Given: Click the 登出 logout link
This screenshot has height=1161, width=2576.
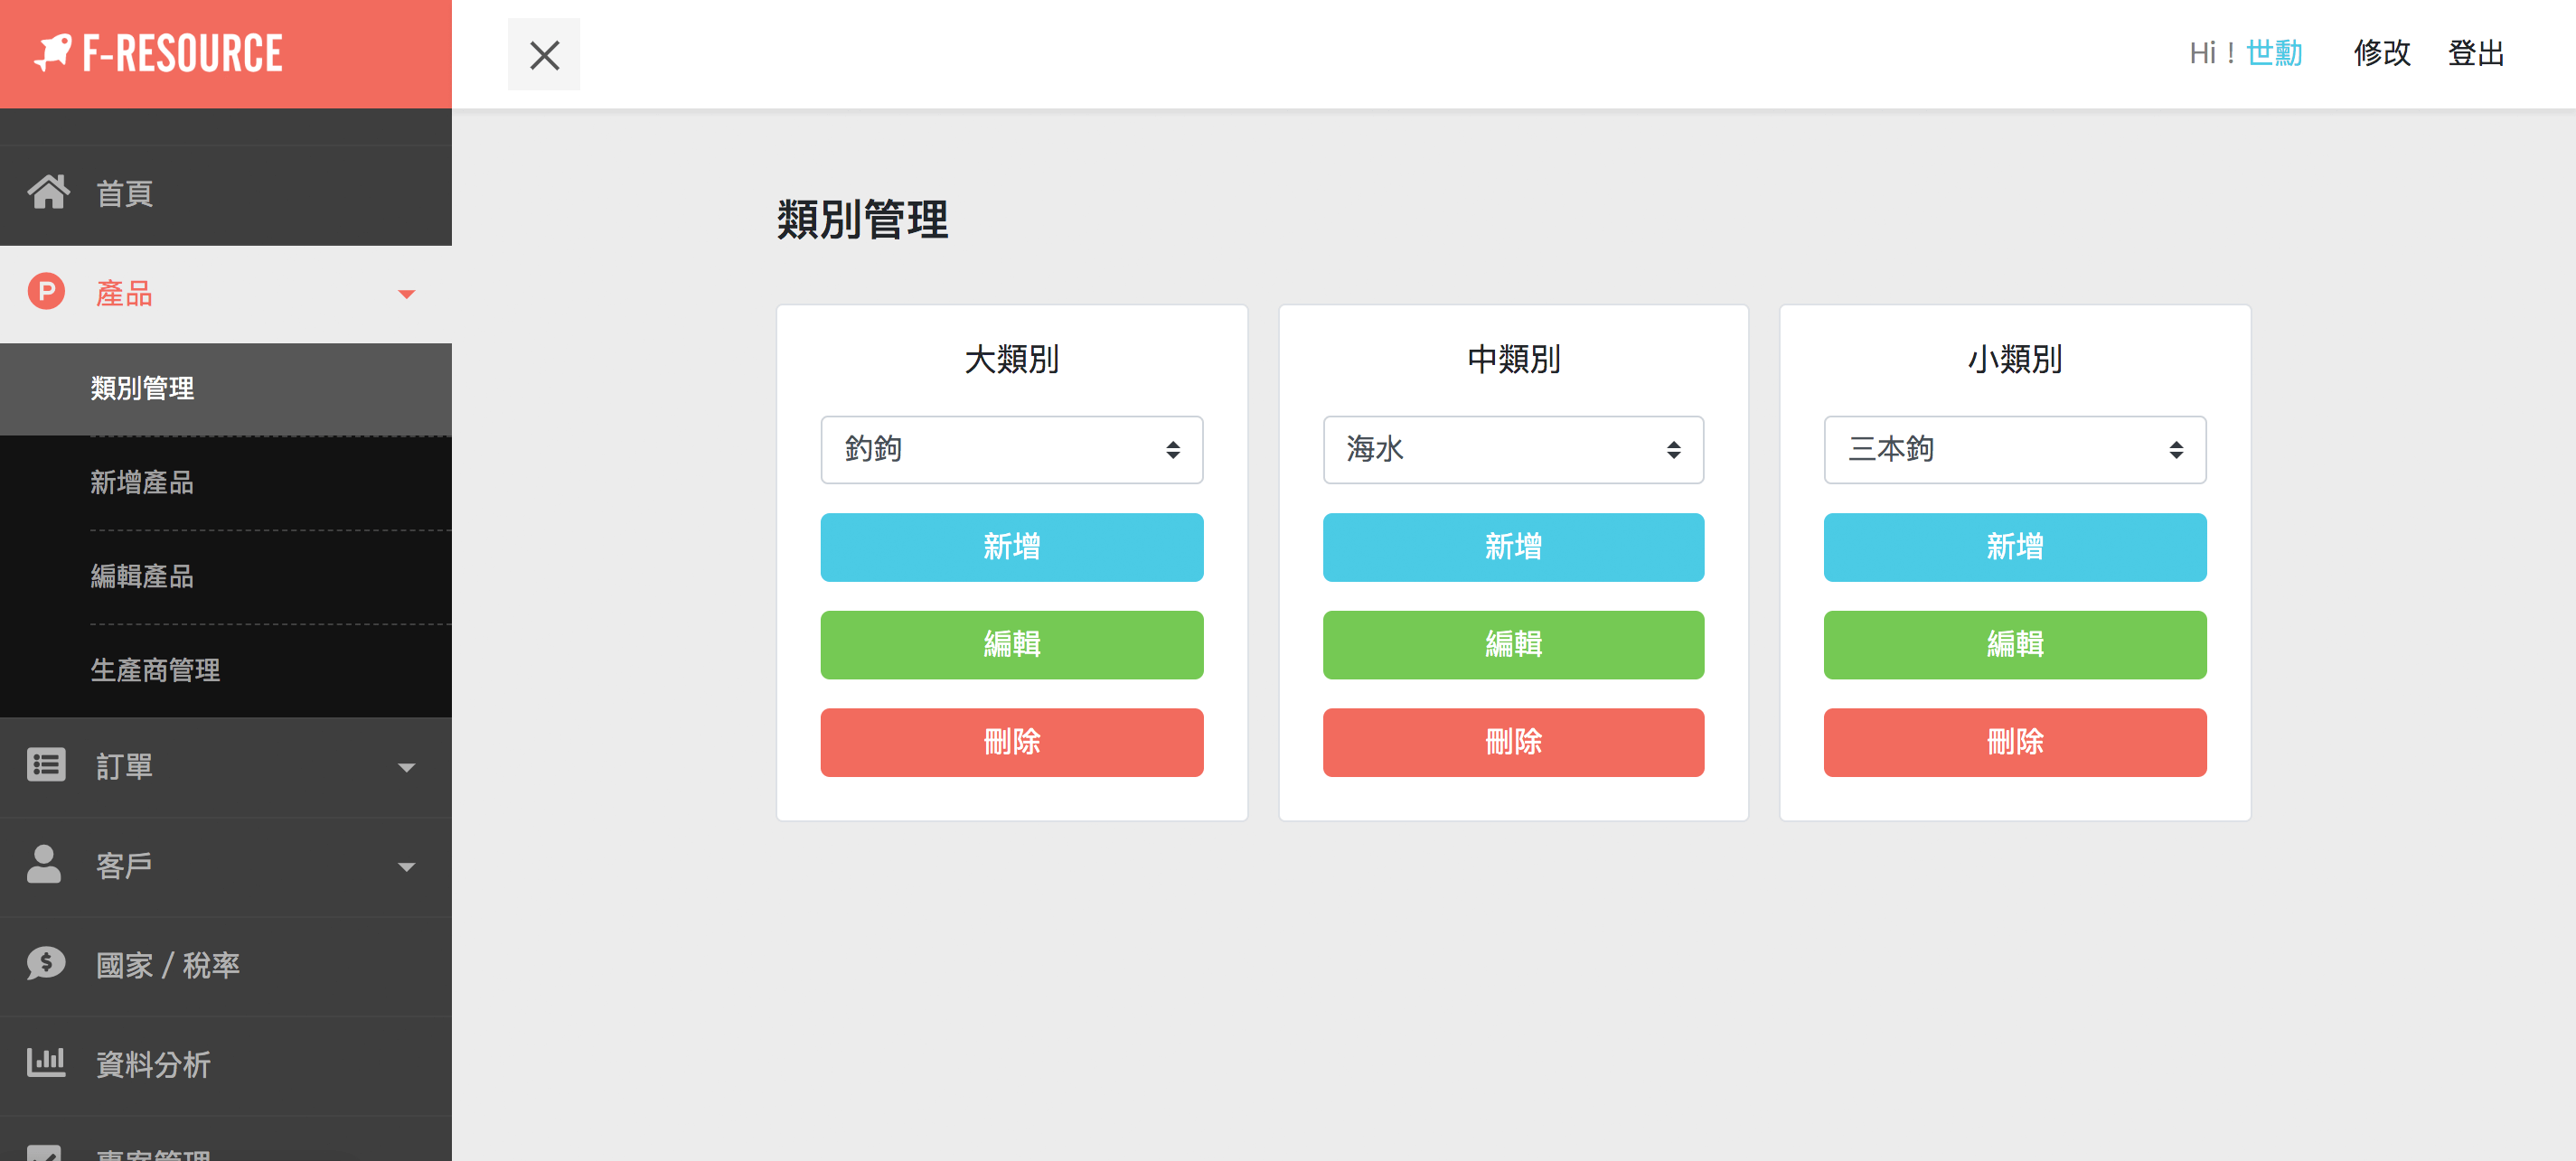Looking at the screenshot, I should (x=2475, y=53).
